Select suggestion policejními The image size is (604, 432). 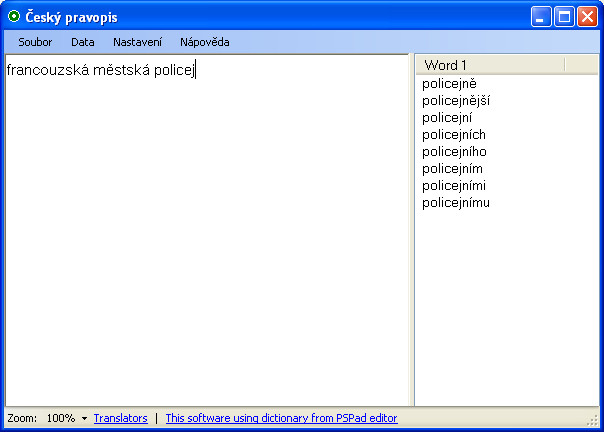[454, 185]
